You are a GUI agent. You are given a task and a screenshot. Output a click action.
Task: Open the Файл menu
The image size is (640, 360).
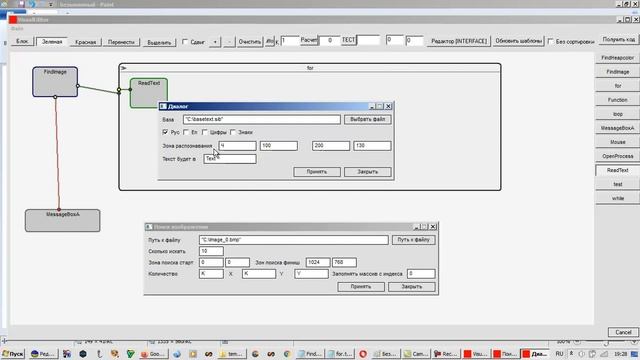click(x=17, y=29)
